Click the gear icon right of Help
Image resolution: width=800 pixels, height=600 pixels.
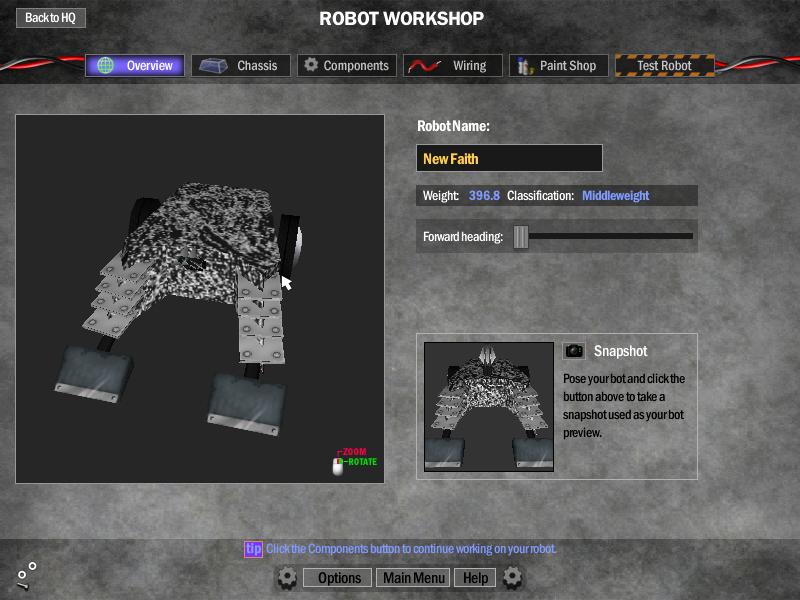512,578
